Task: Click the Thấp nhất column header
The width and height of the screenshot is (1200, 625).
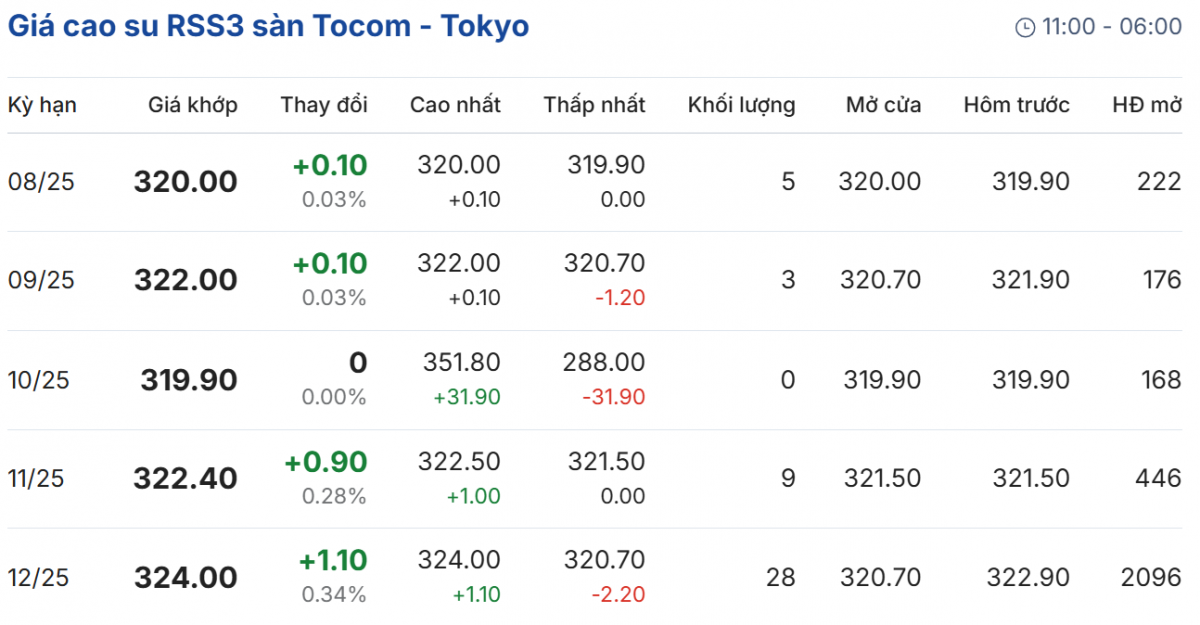Action: tap(594, 105)
